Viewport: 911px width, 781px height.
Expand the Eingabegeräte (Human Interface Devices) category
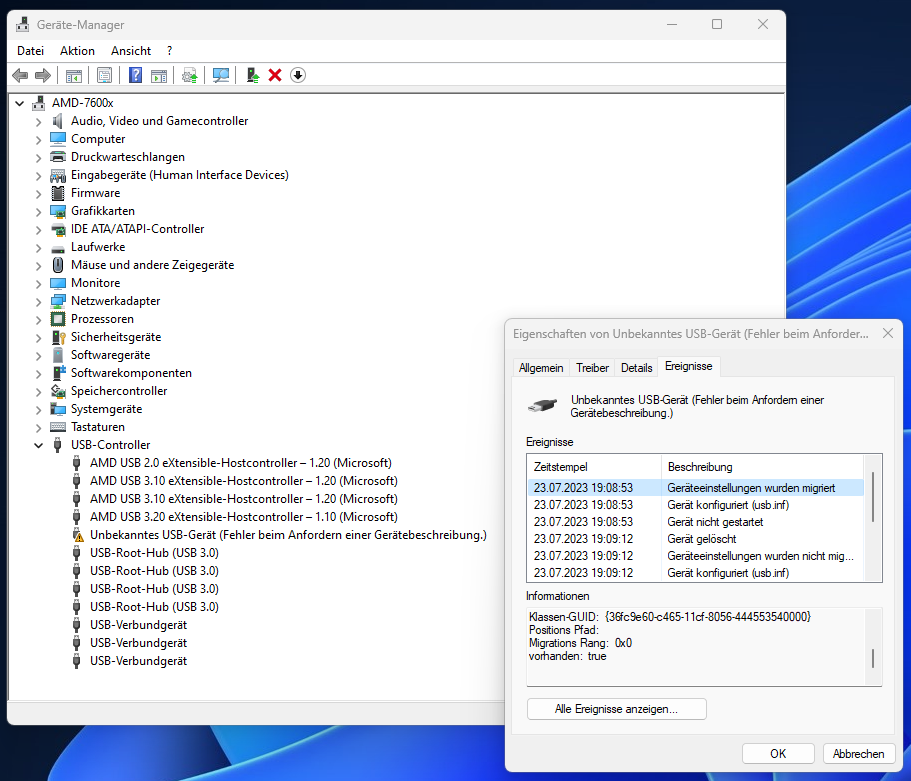coord(38,175)
